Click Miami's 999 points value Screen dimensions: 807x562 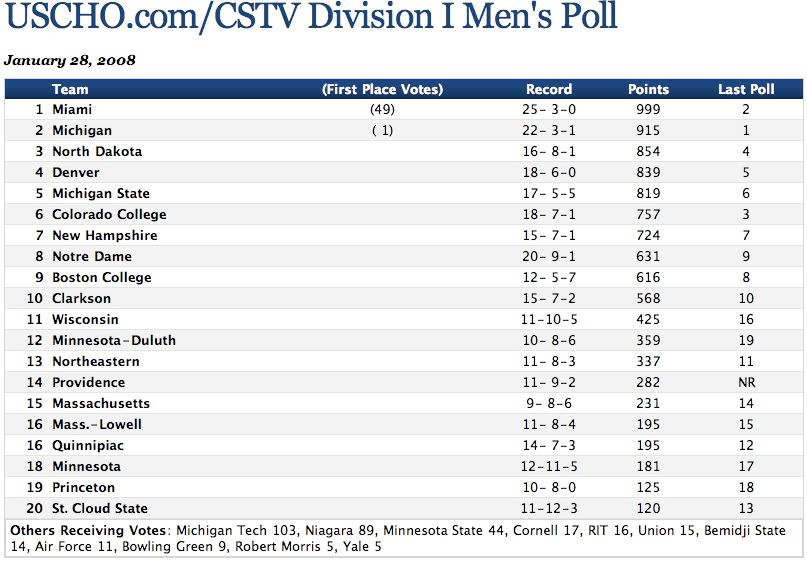coord(648,109)
